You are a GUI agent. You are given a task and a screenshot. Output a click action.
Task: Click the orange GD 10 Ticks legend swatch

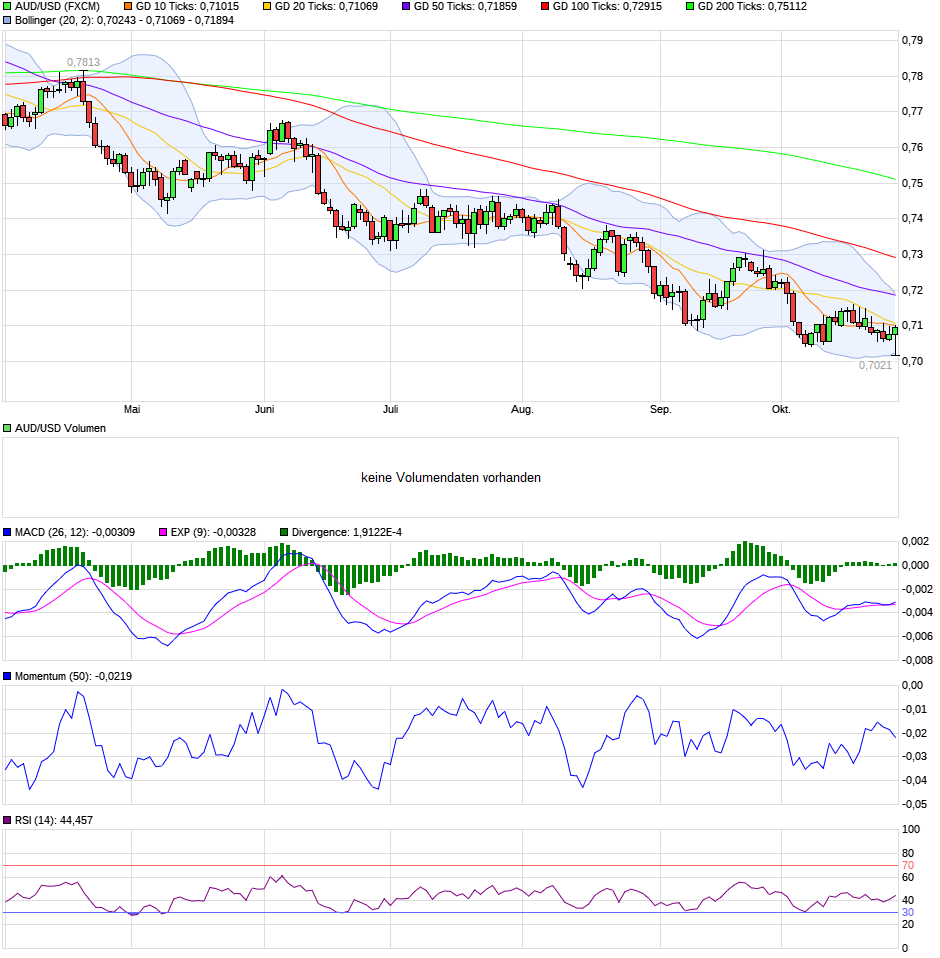[128, 7]
